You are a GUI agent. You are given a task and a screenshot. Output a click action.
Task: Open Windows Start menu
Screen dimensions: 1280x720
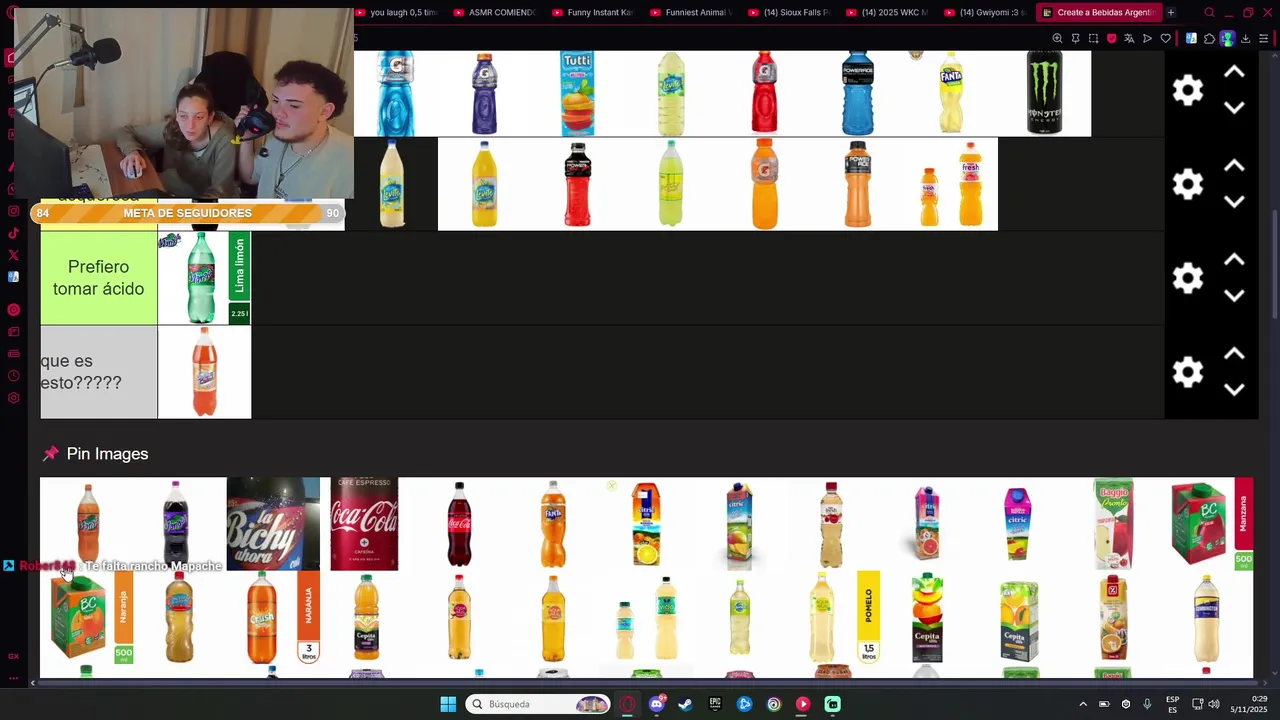coord(448,704)
